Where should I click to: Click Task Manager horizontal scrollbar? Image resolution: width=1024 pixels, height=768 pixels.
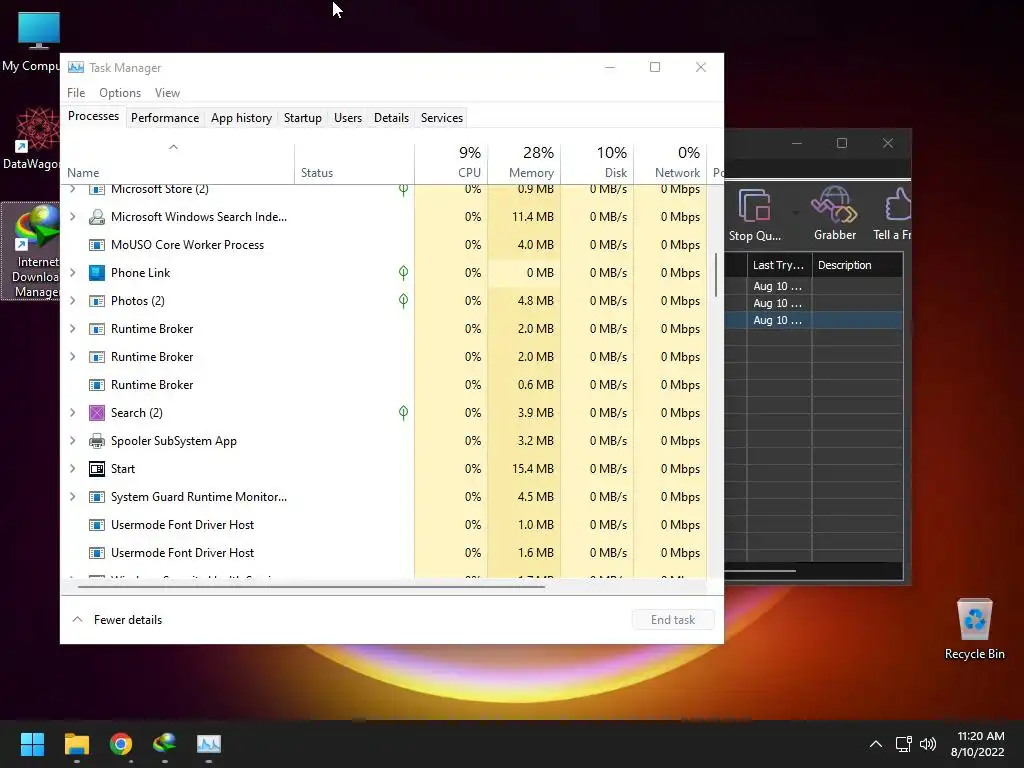pos(311,586)
